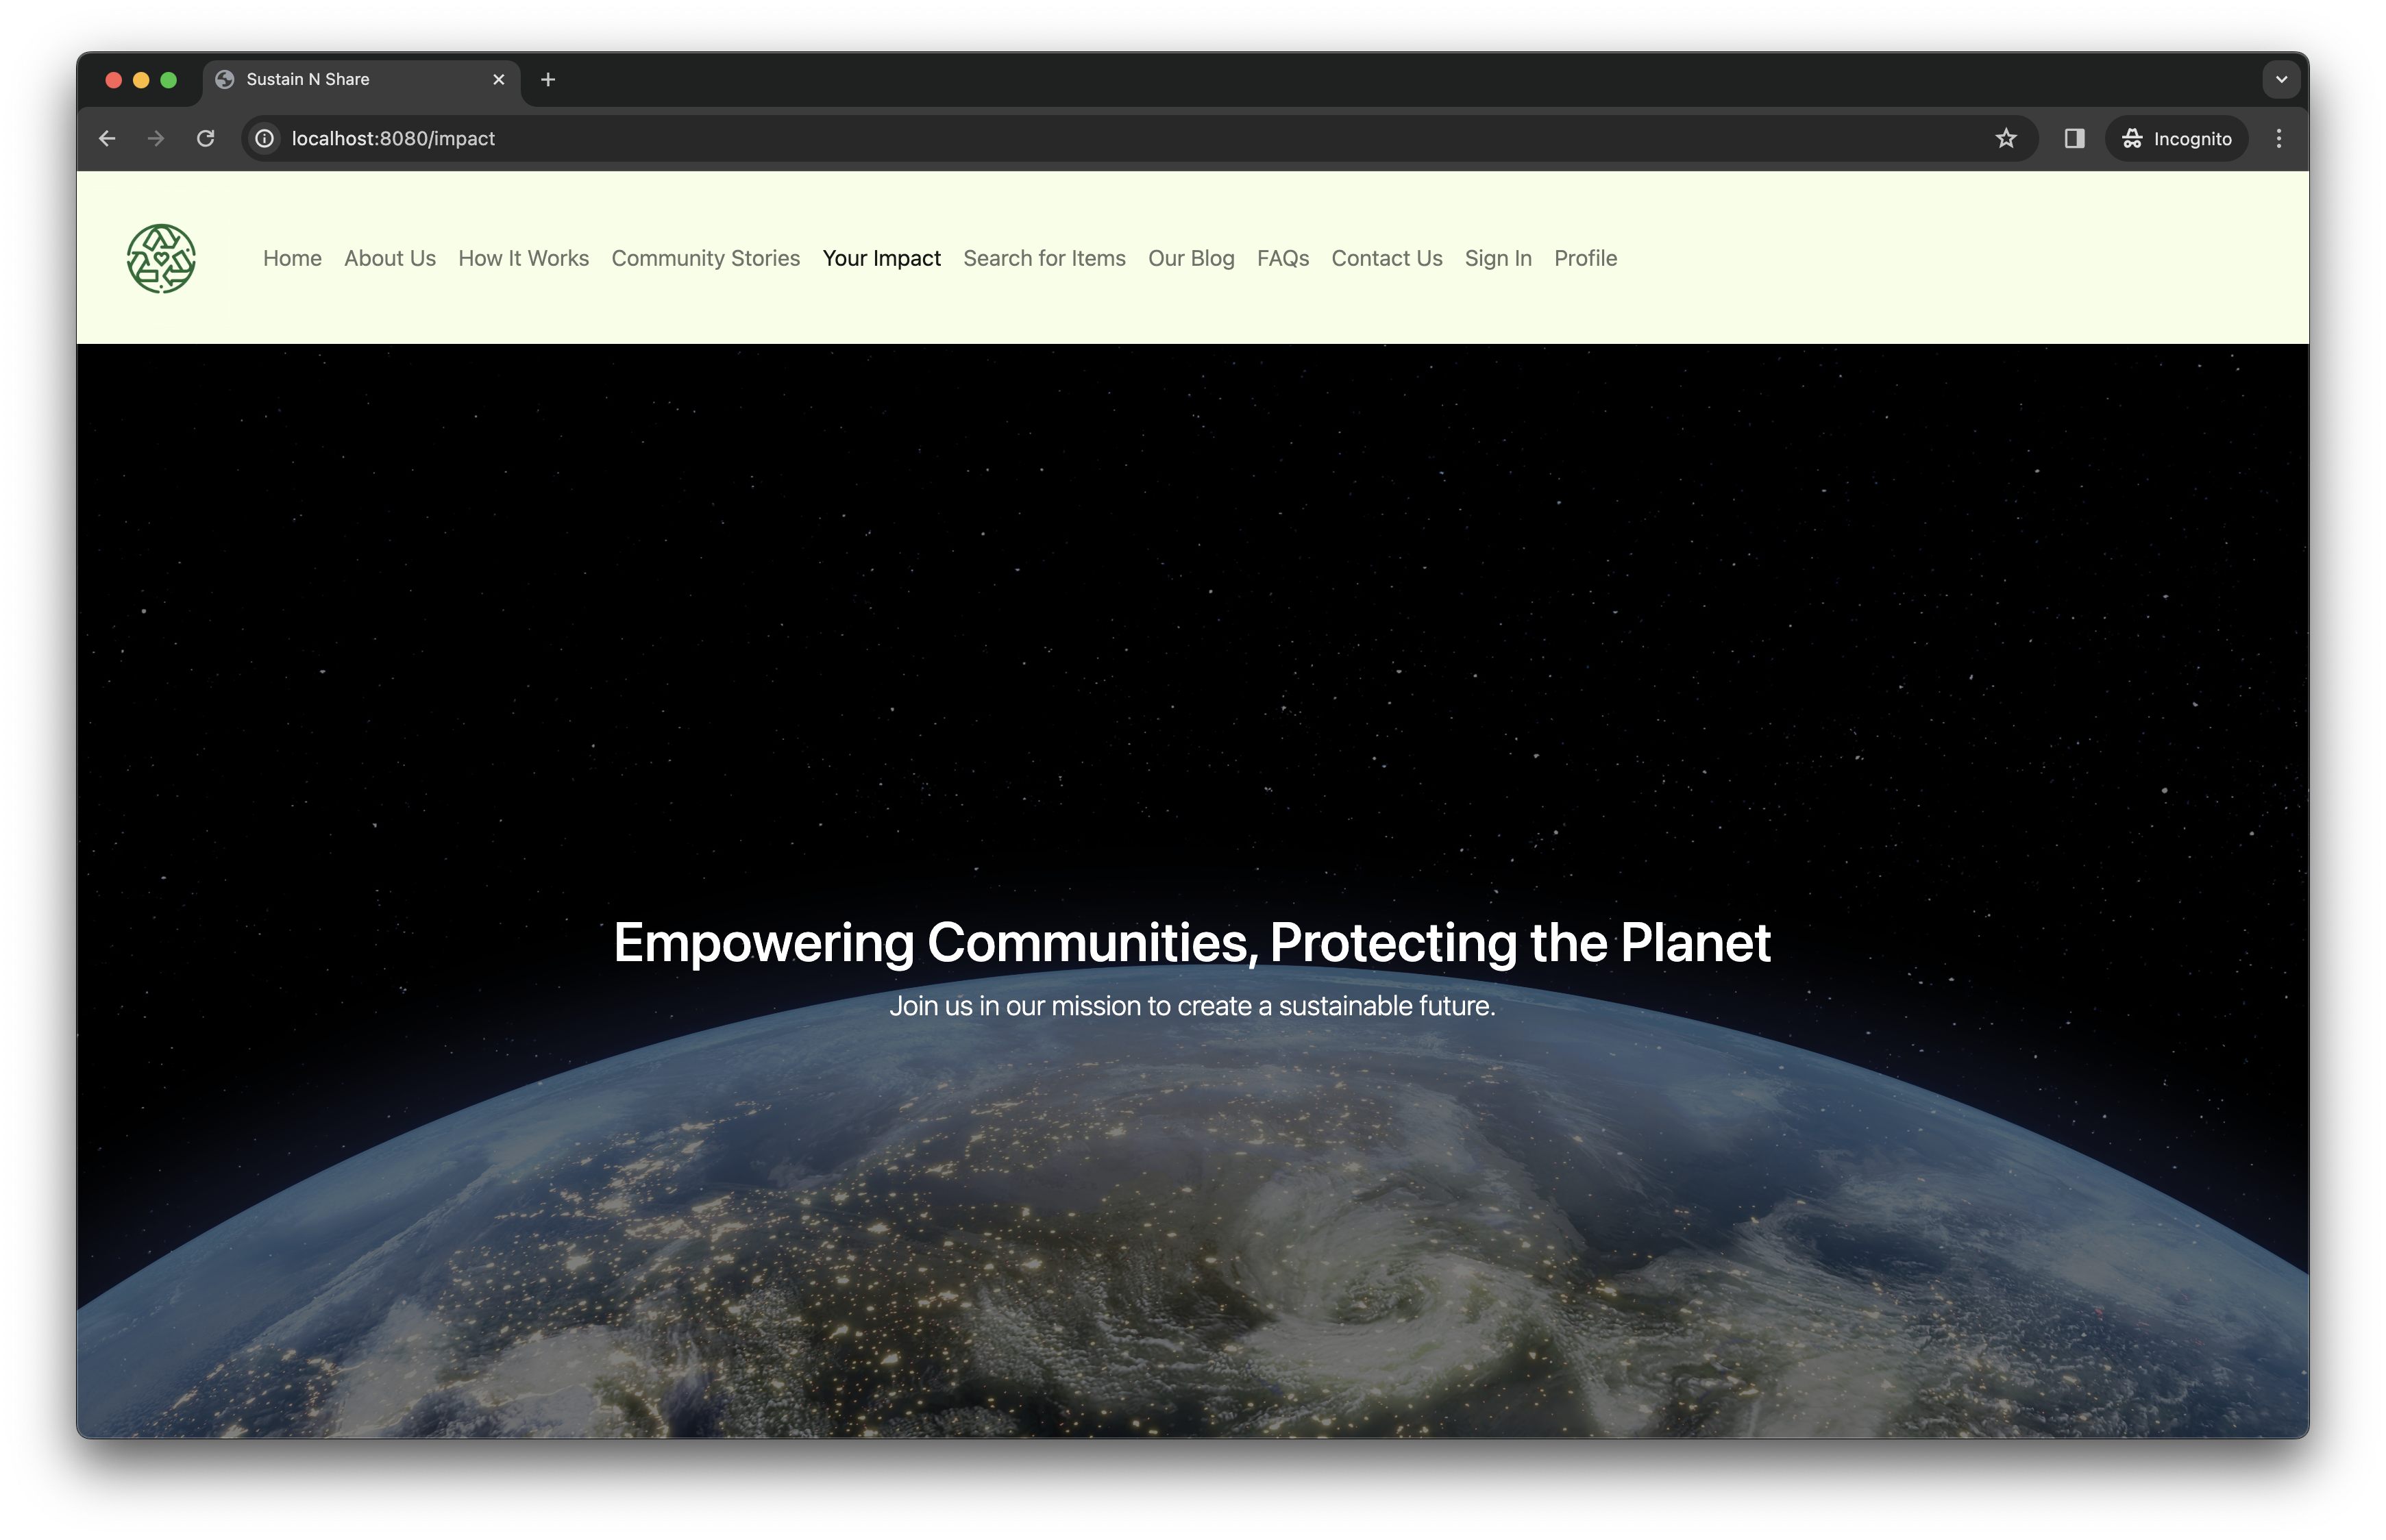View site information icon in address bar

tap(264, 139)
